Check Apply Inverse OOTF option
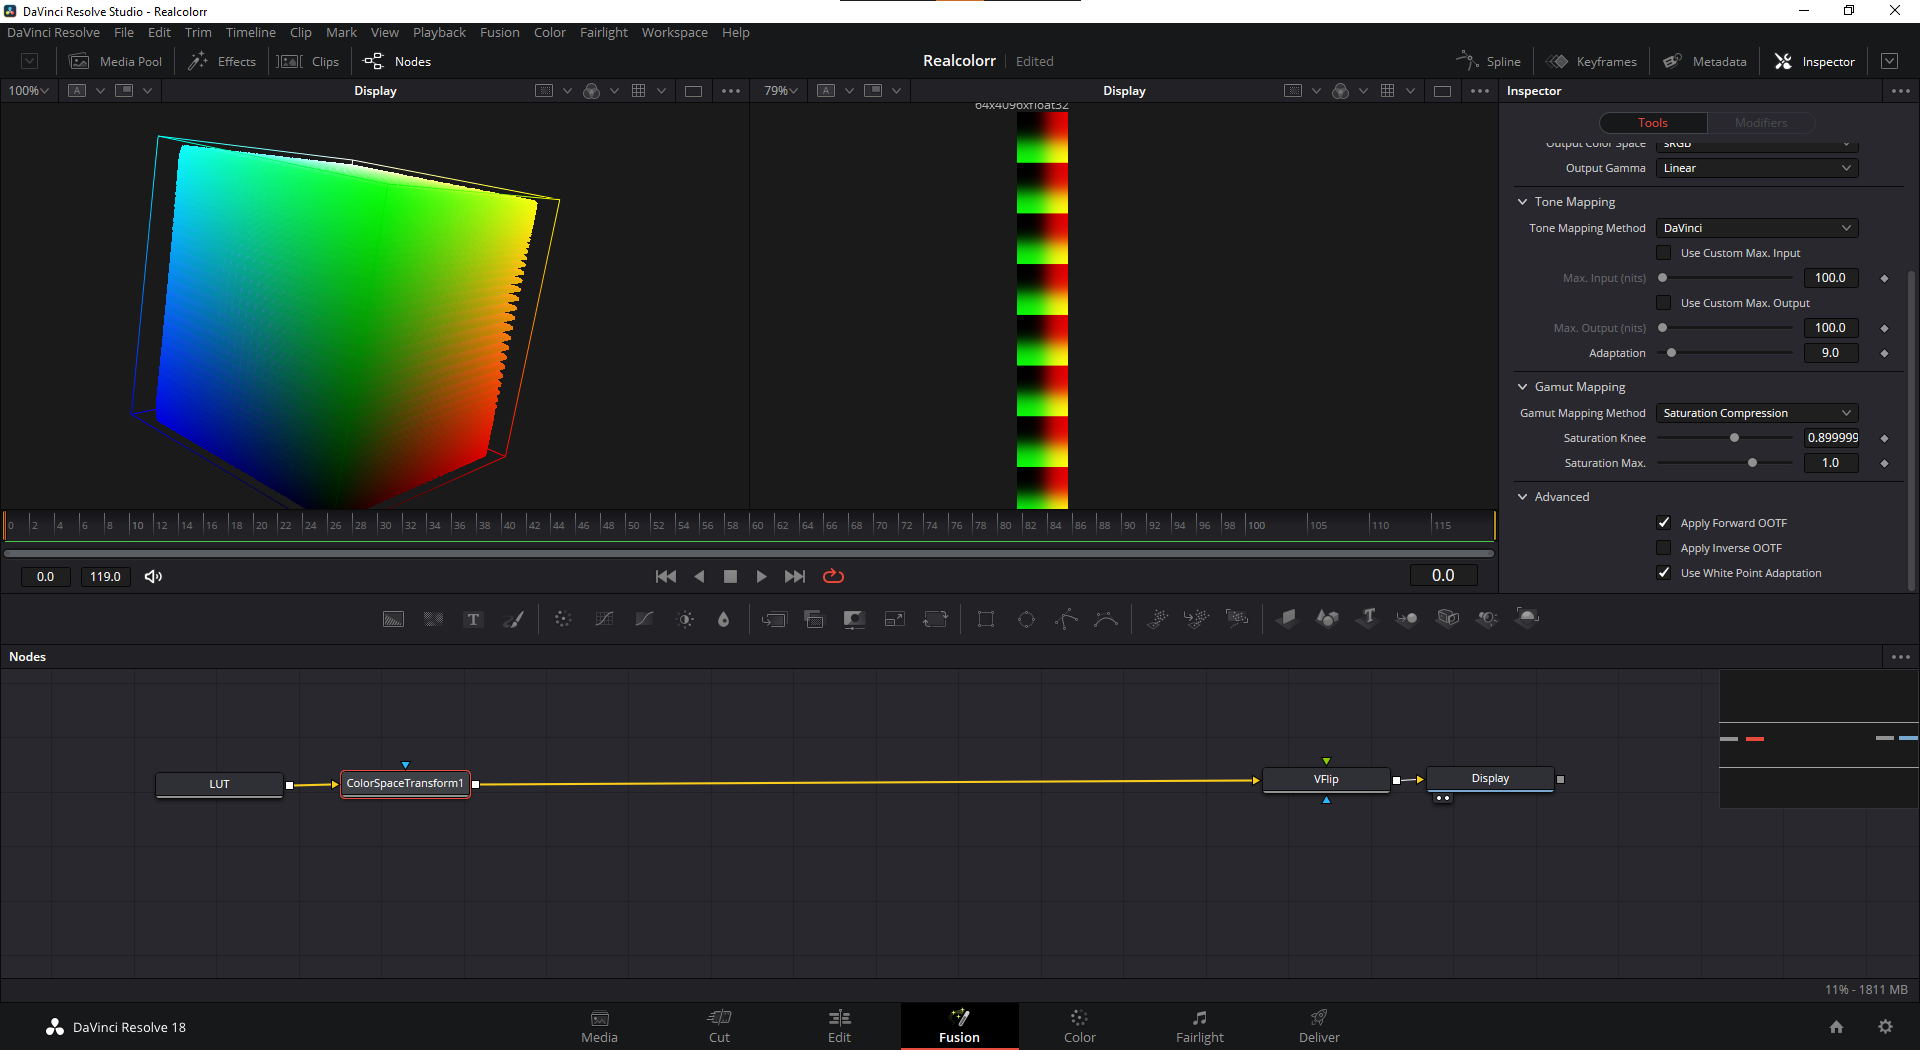Screen dimensions: 1920x1050 (x=1664, y=548)
